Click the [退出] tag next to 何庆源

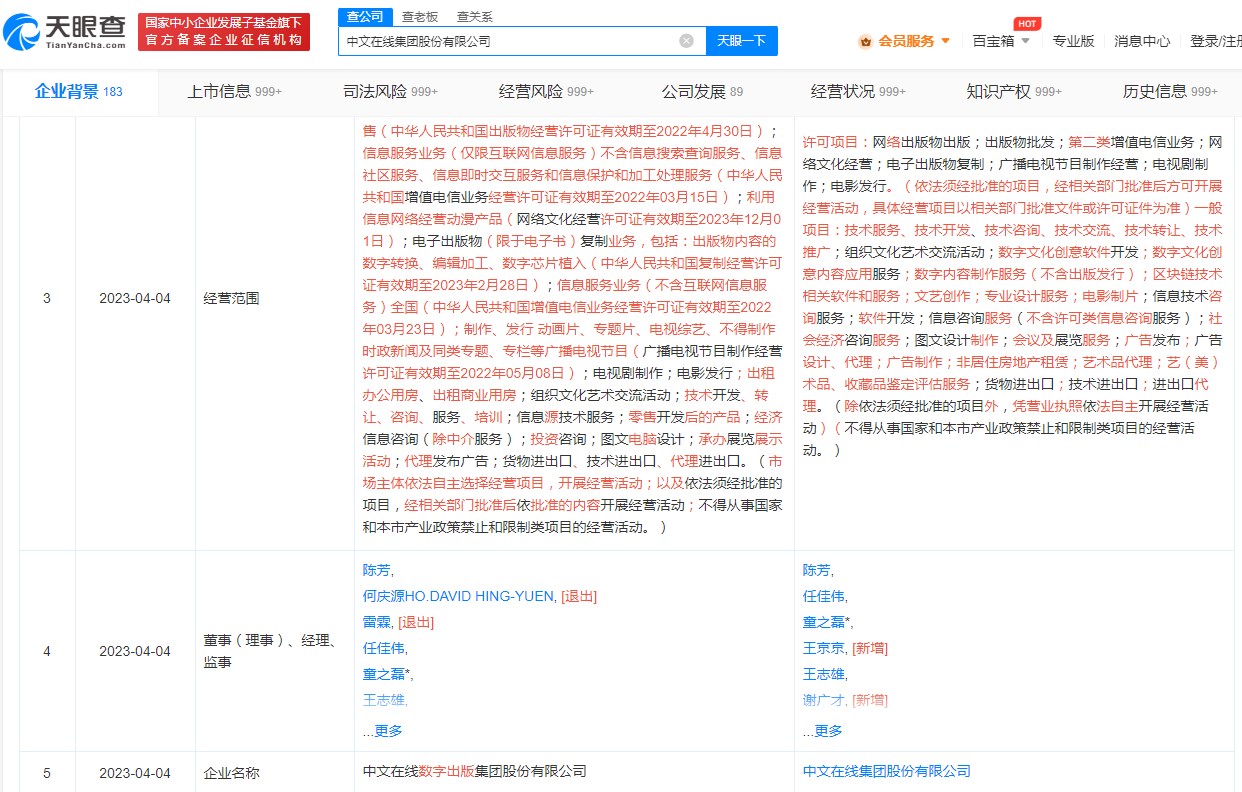tap(579, 597)
